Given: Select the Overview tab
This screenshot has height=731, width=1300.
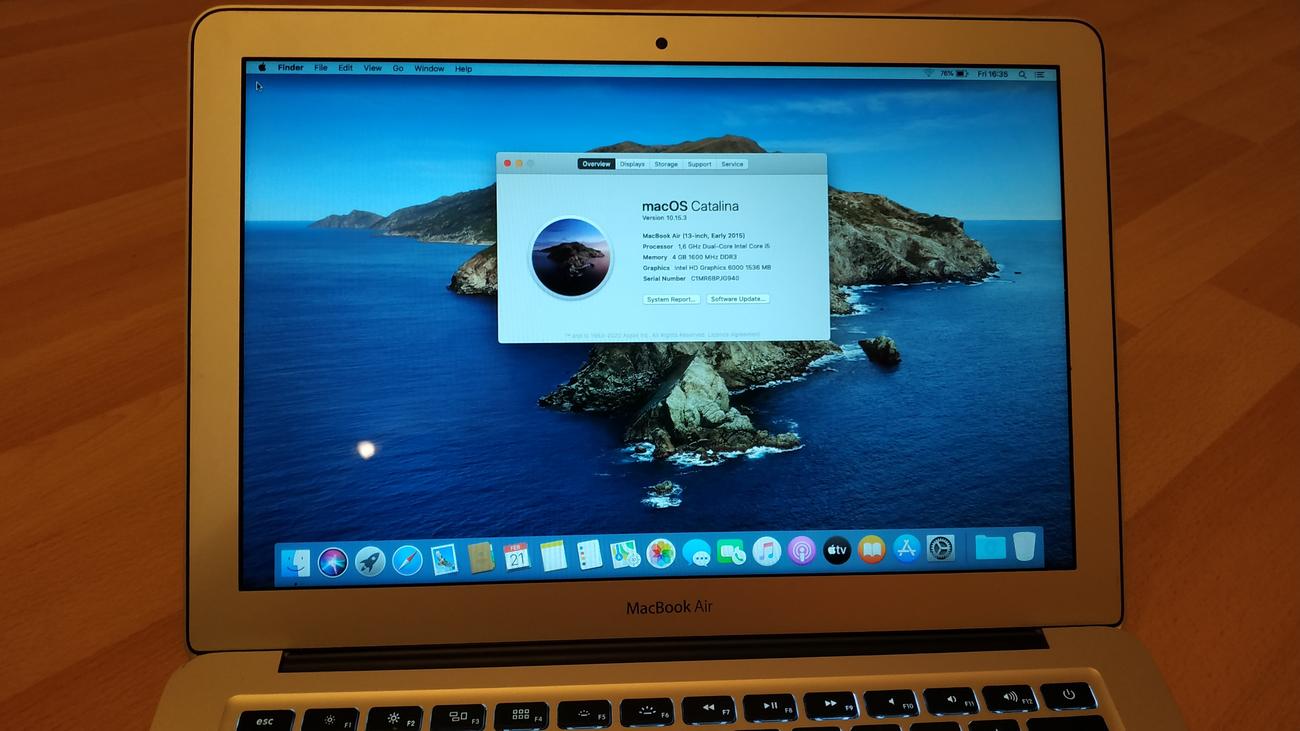Looking at the screenshot, I should [596, 164].
